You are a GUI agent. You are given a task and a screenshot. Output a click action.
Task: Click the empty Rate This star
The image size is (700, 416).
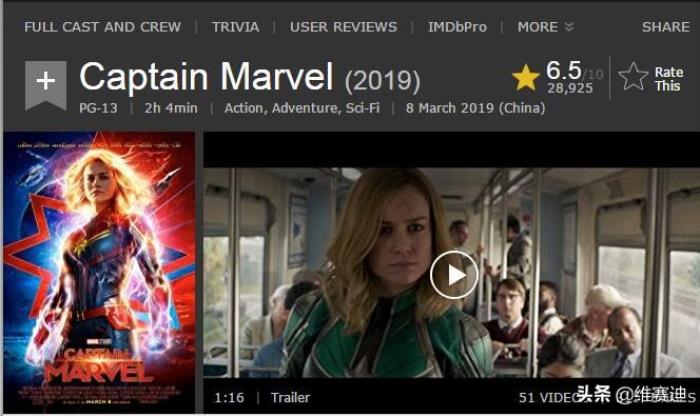coord(633,77)
